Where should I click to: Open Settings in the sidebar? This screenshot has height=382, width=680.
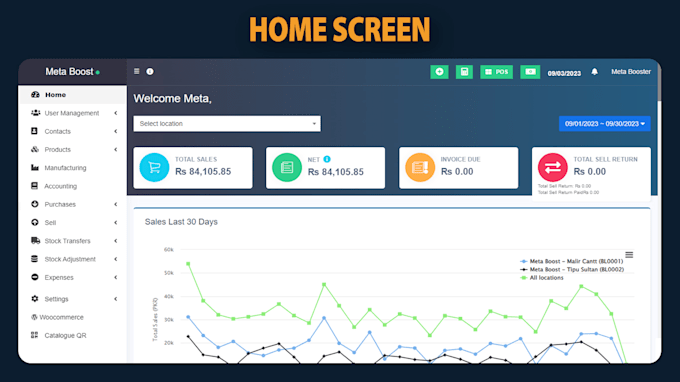click(x=73, y=299)
